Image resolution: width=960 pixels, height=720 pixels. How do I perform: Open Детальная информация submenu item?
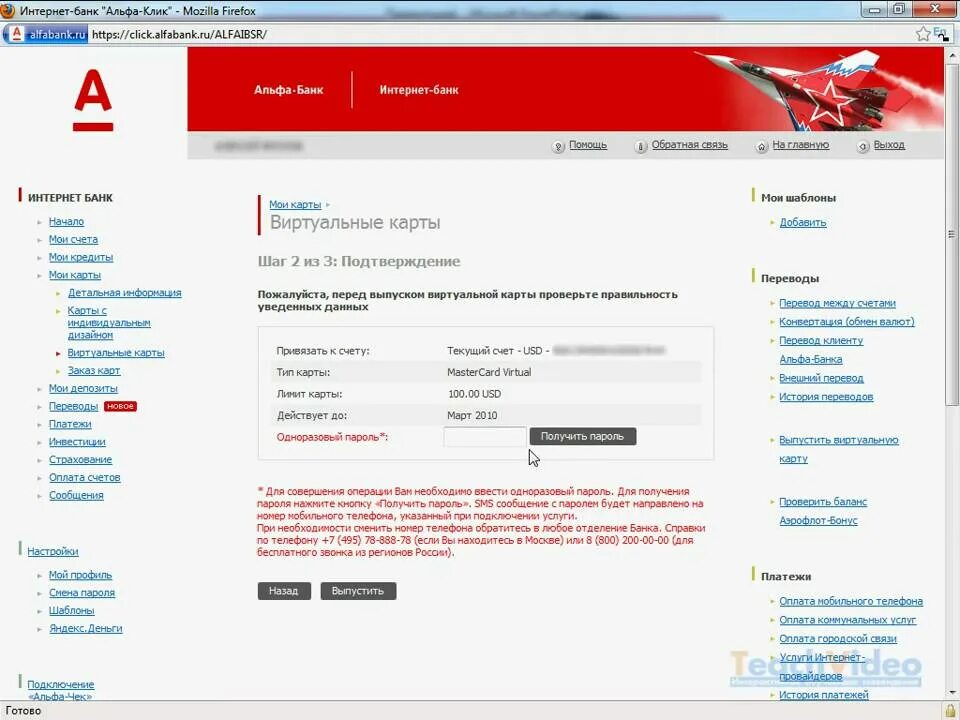[124, 293]
